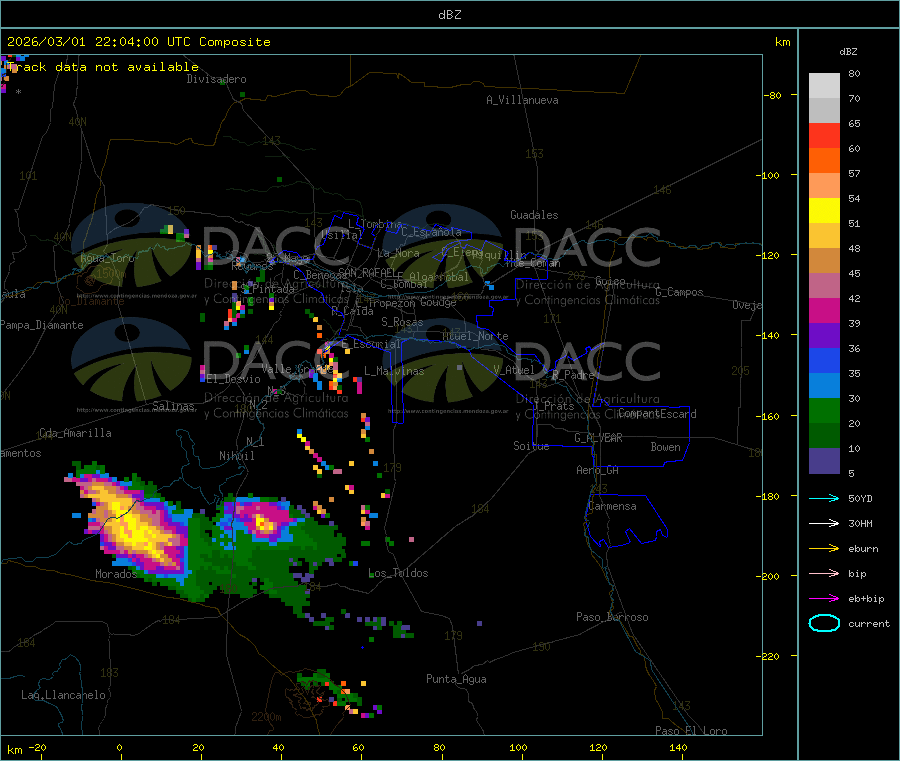This screenshot has height=761, width=900.
Task: Click the 39 dBZ magenta color swatch
Action: (824, 310)
